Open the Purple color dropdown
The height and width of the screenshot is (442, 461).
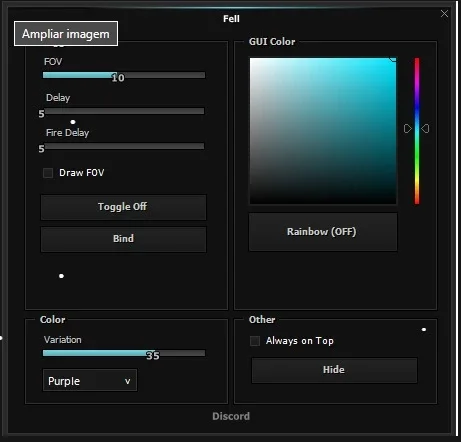pos(90,380)
